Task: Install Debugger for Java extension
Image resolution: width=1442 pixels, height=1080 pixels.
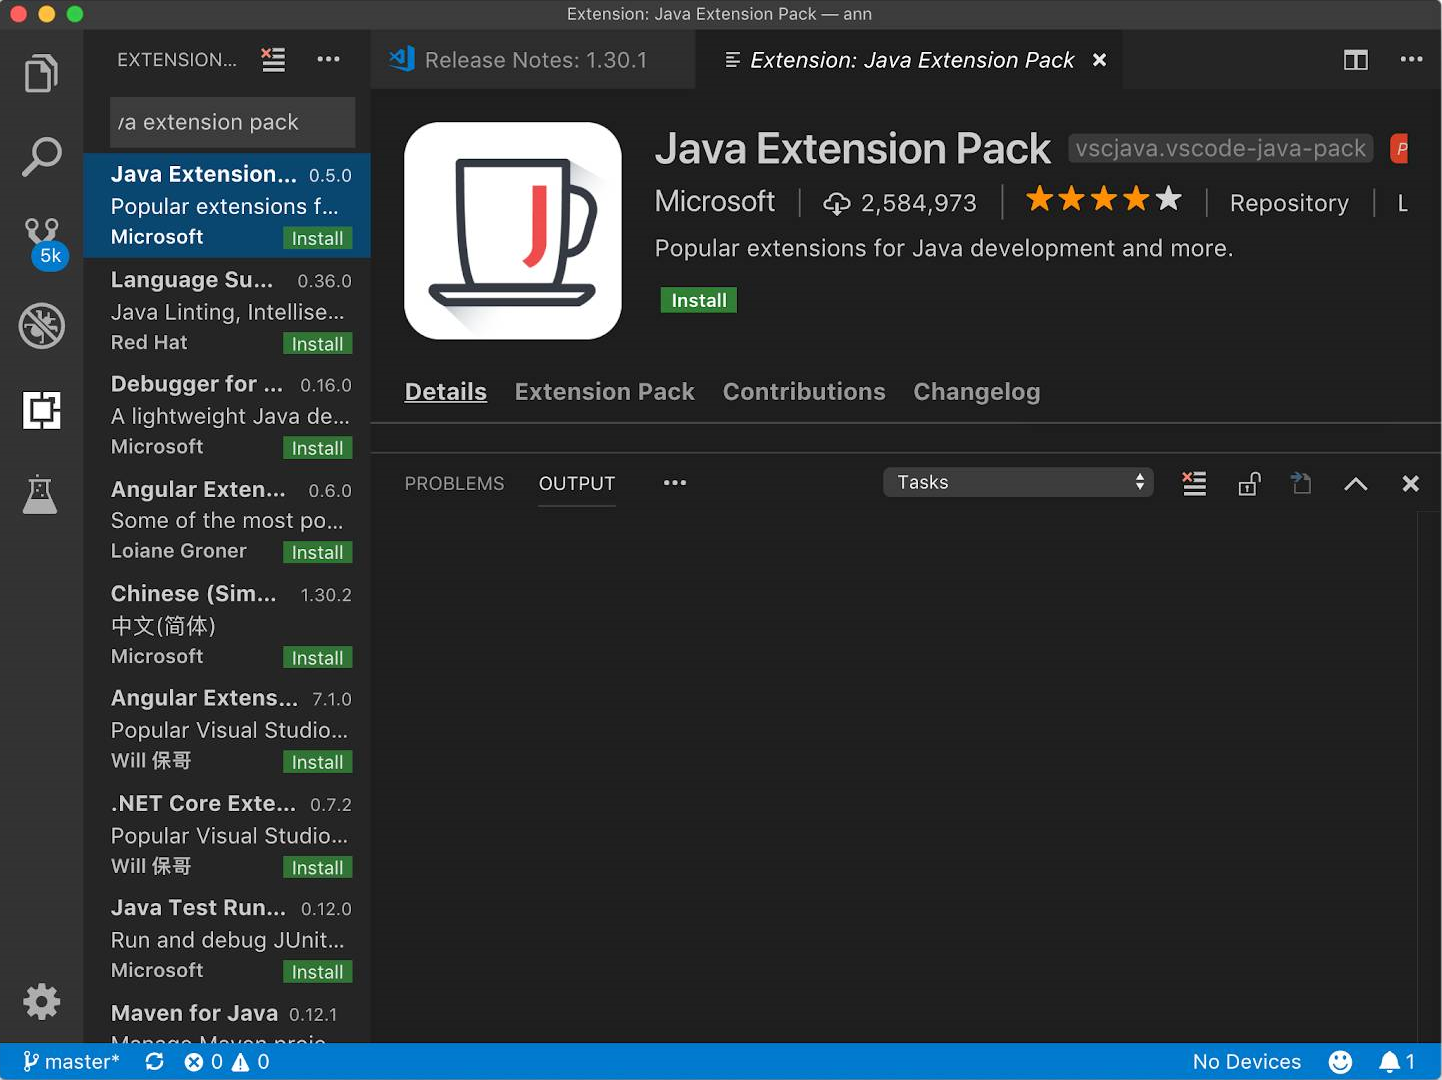Action: pyautogui.click(x=317, y=448)
